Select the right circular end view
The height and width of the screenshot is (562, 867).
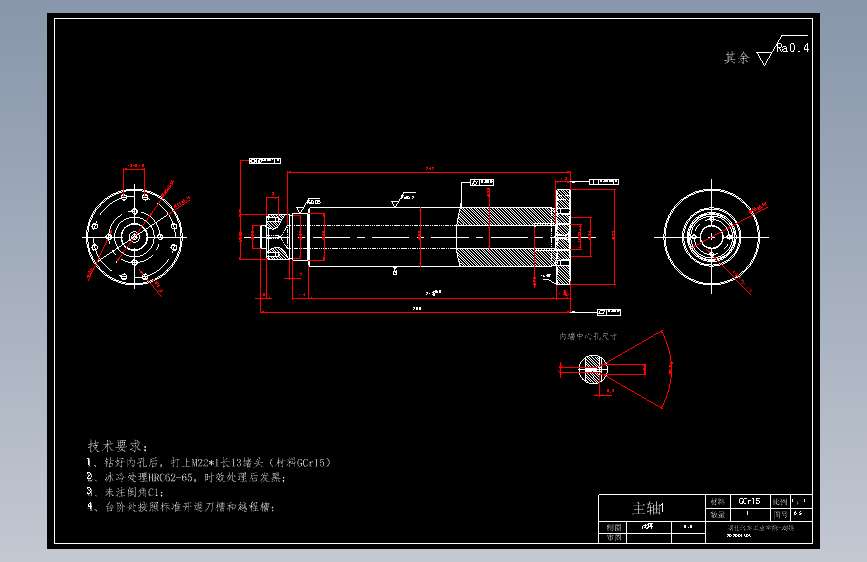pyautogui.click(x=711, y=237)
